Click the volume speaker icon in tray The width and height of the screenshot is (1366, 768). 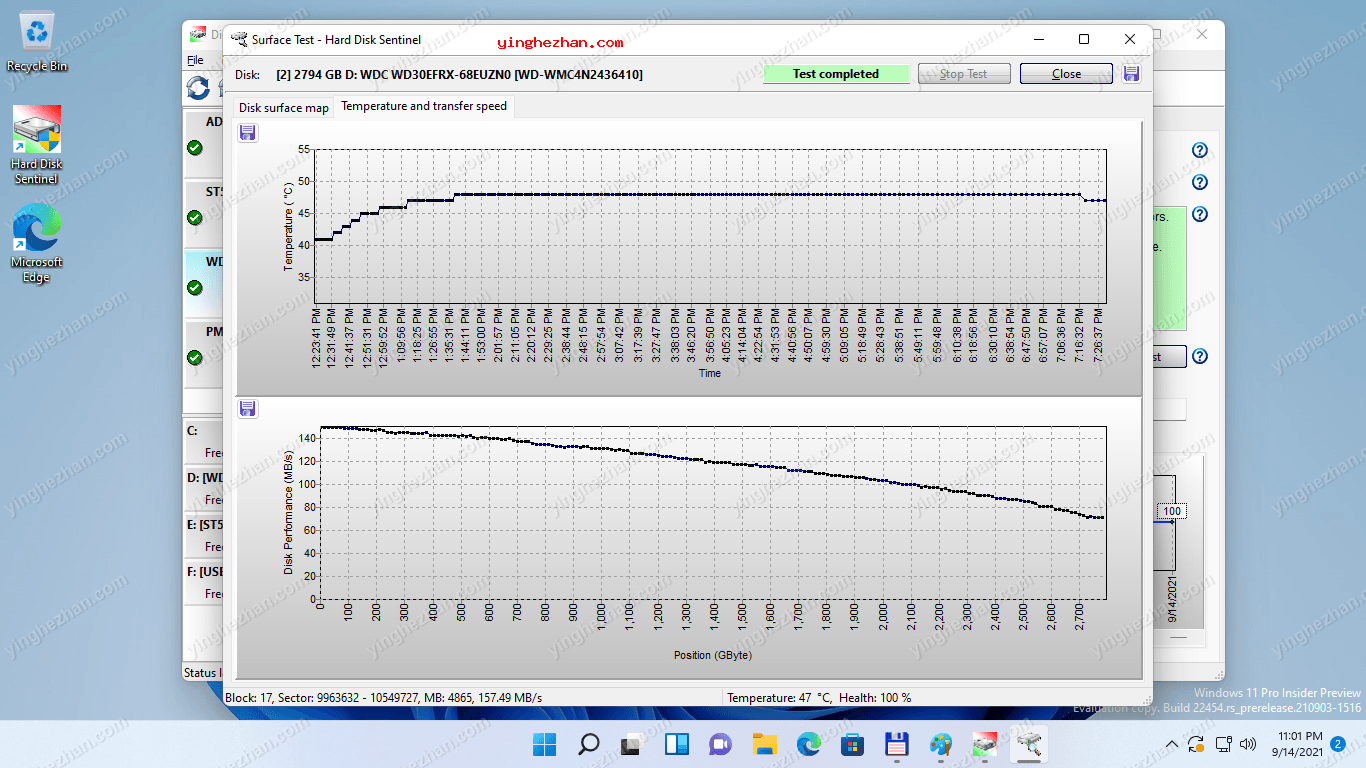pyautogui.click(x=1247, y=744)
